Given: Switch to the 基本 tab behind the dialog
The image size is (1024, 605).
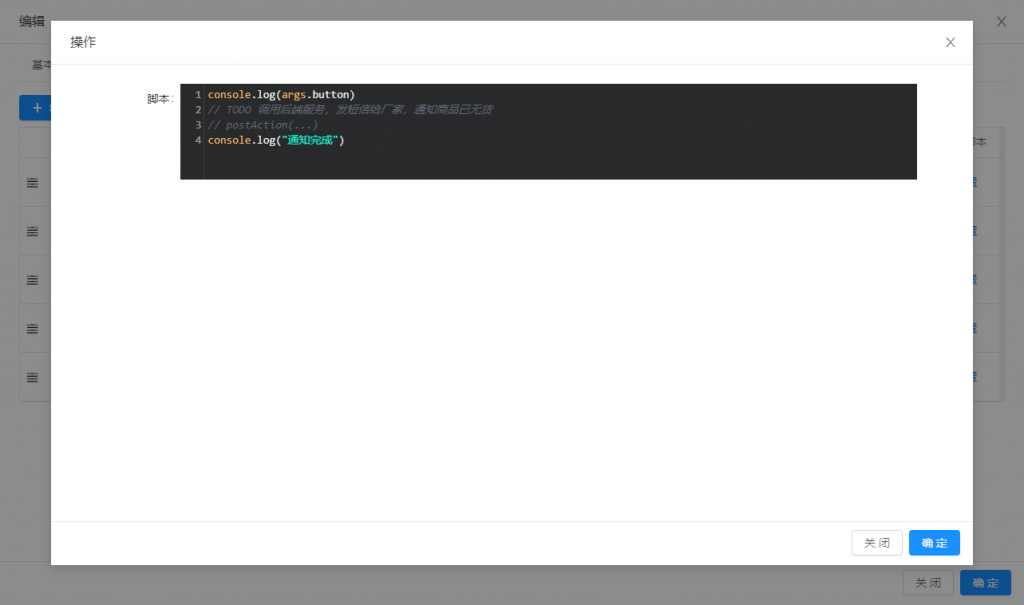Looking at the screenshot, I should (41, 64).
